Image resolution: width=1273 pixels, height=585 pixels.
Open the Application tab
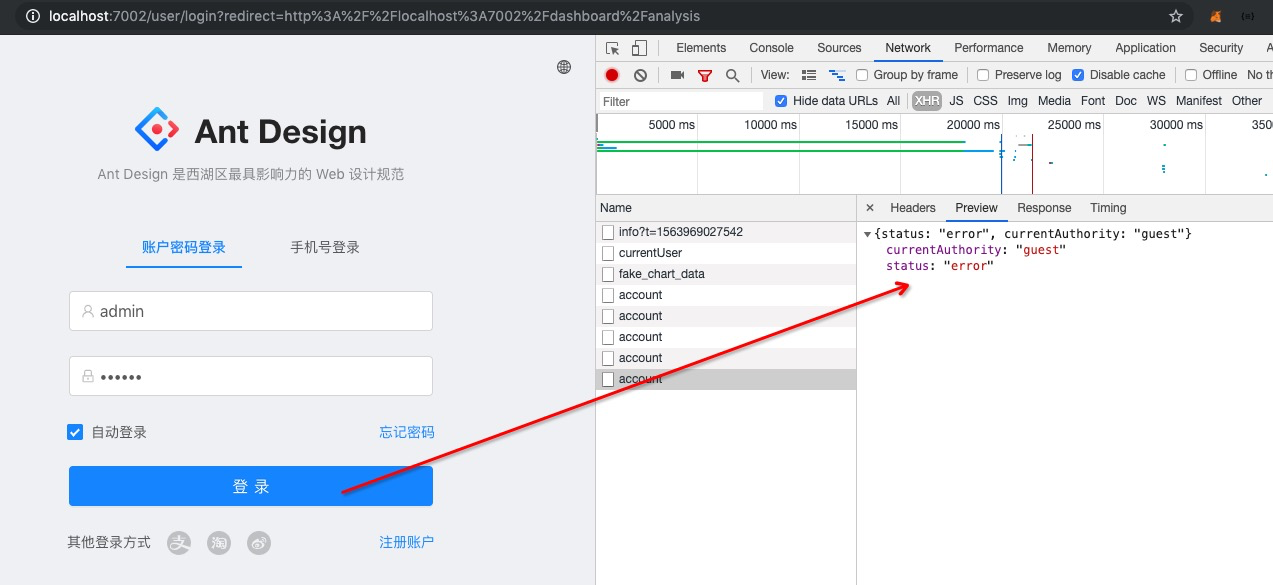(x=1145, y=48)
